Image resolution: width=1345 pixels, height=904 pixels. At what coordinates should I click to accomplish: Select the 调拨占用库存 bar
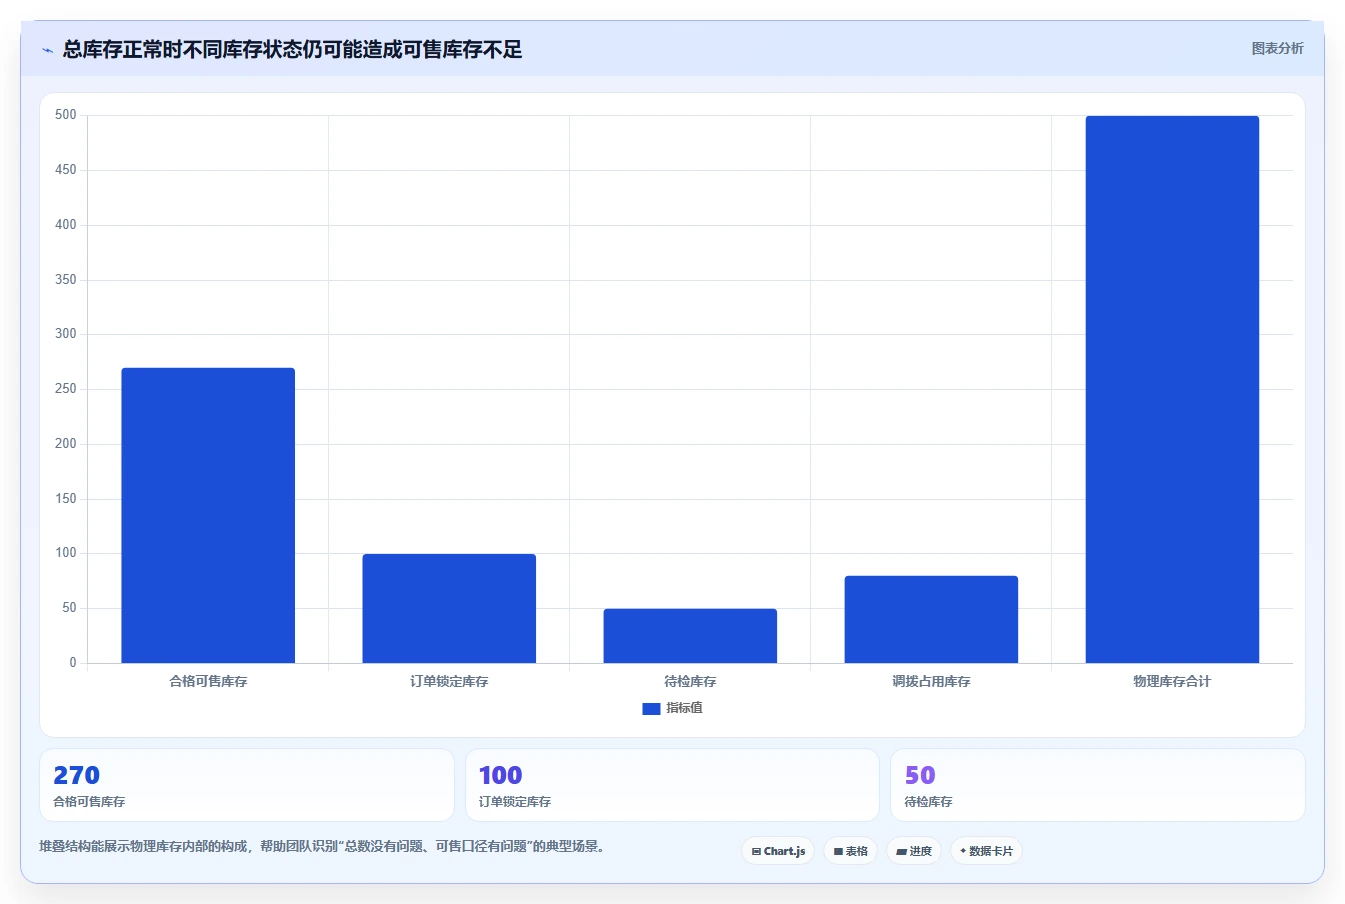(931, 619)
